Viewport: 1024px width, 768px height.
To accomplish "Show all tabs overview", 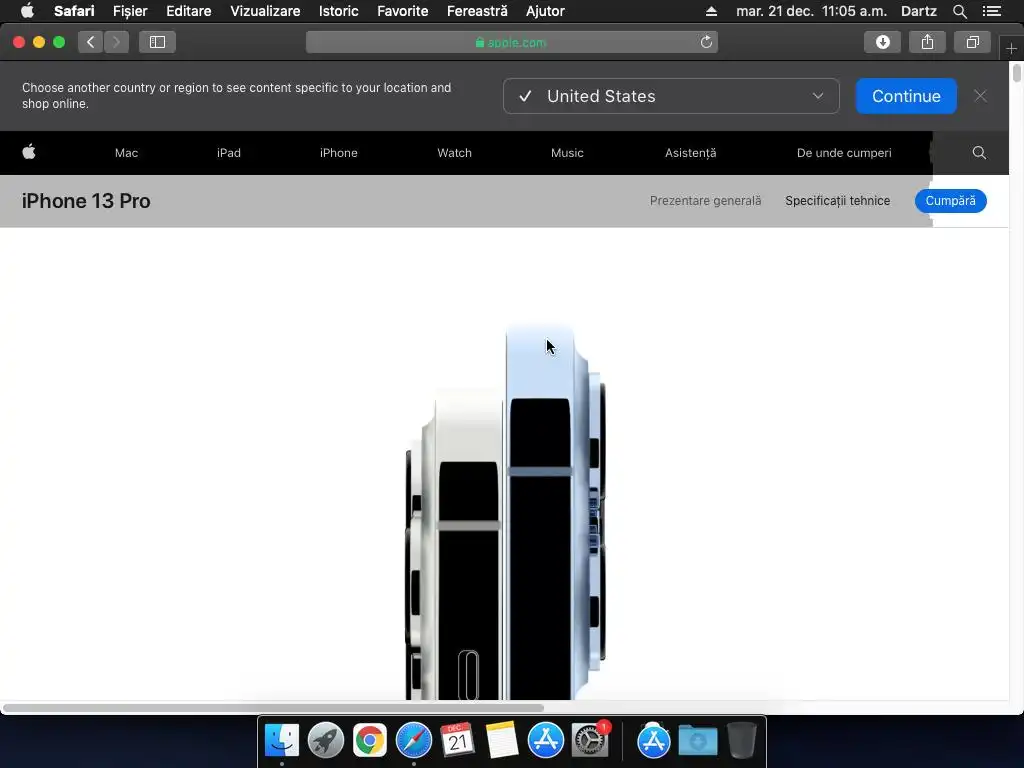I will [x=972, y=42].
